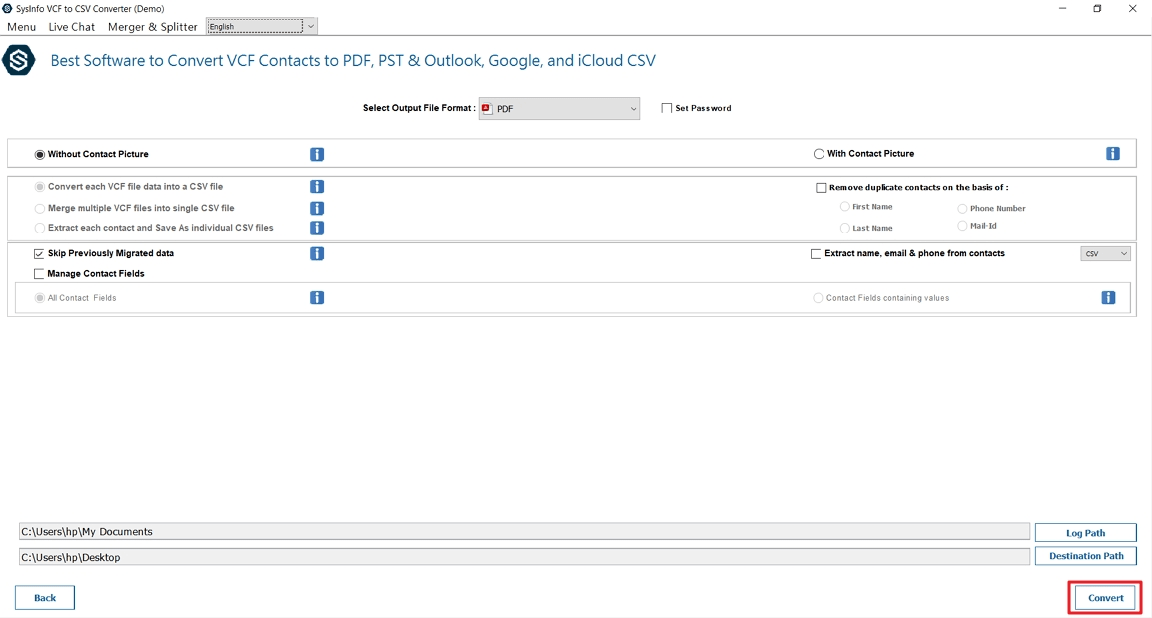Enable the Set Password checkbox
The image size is (1152, 618).
(667, 108)
